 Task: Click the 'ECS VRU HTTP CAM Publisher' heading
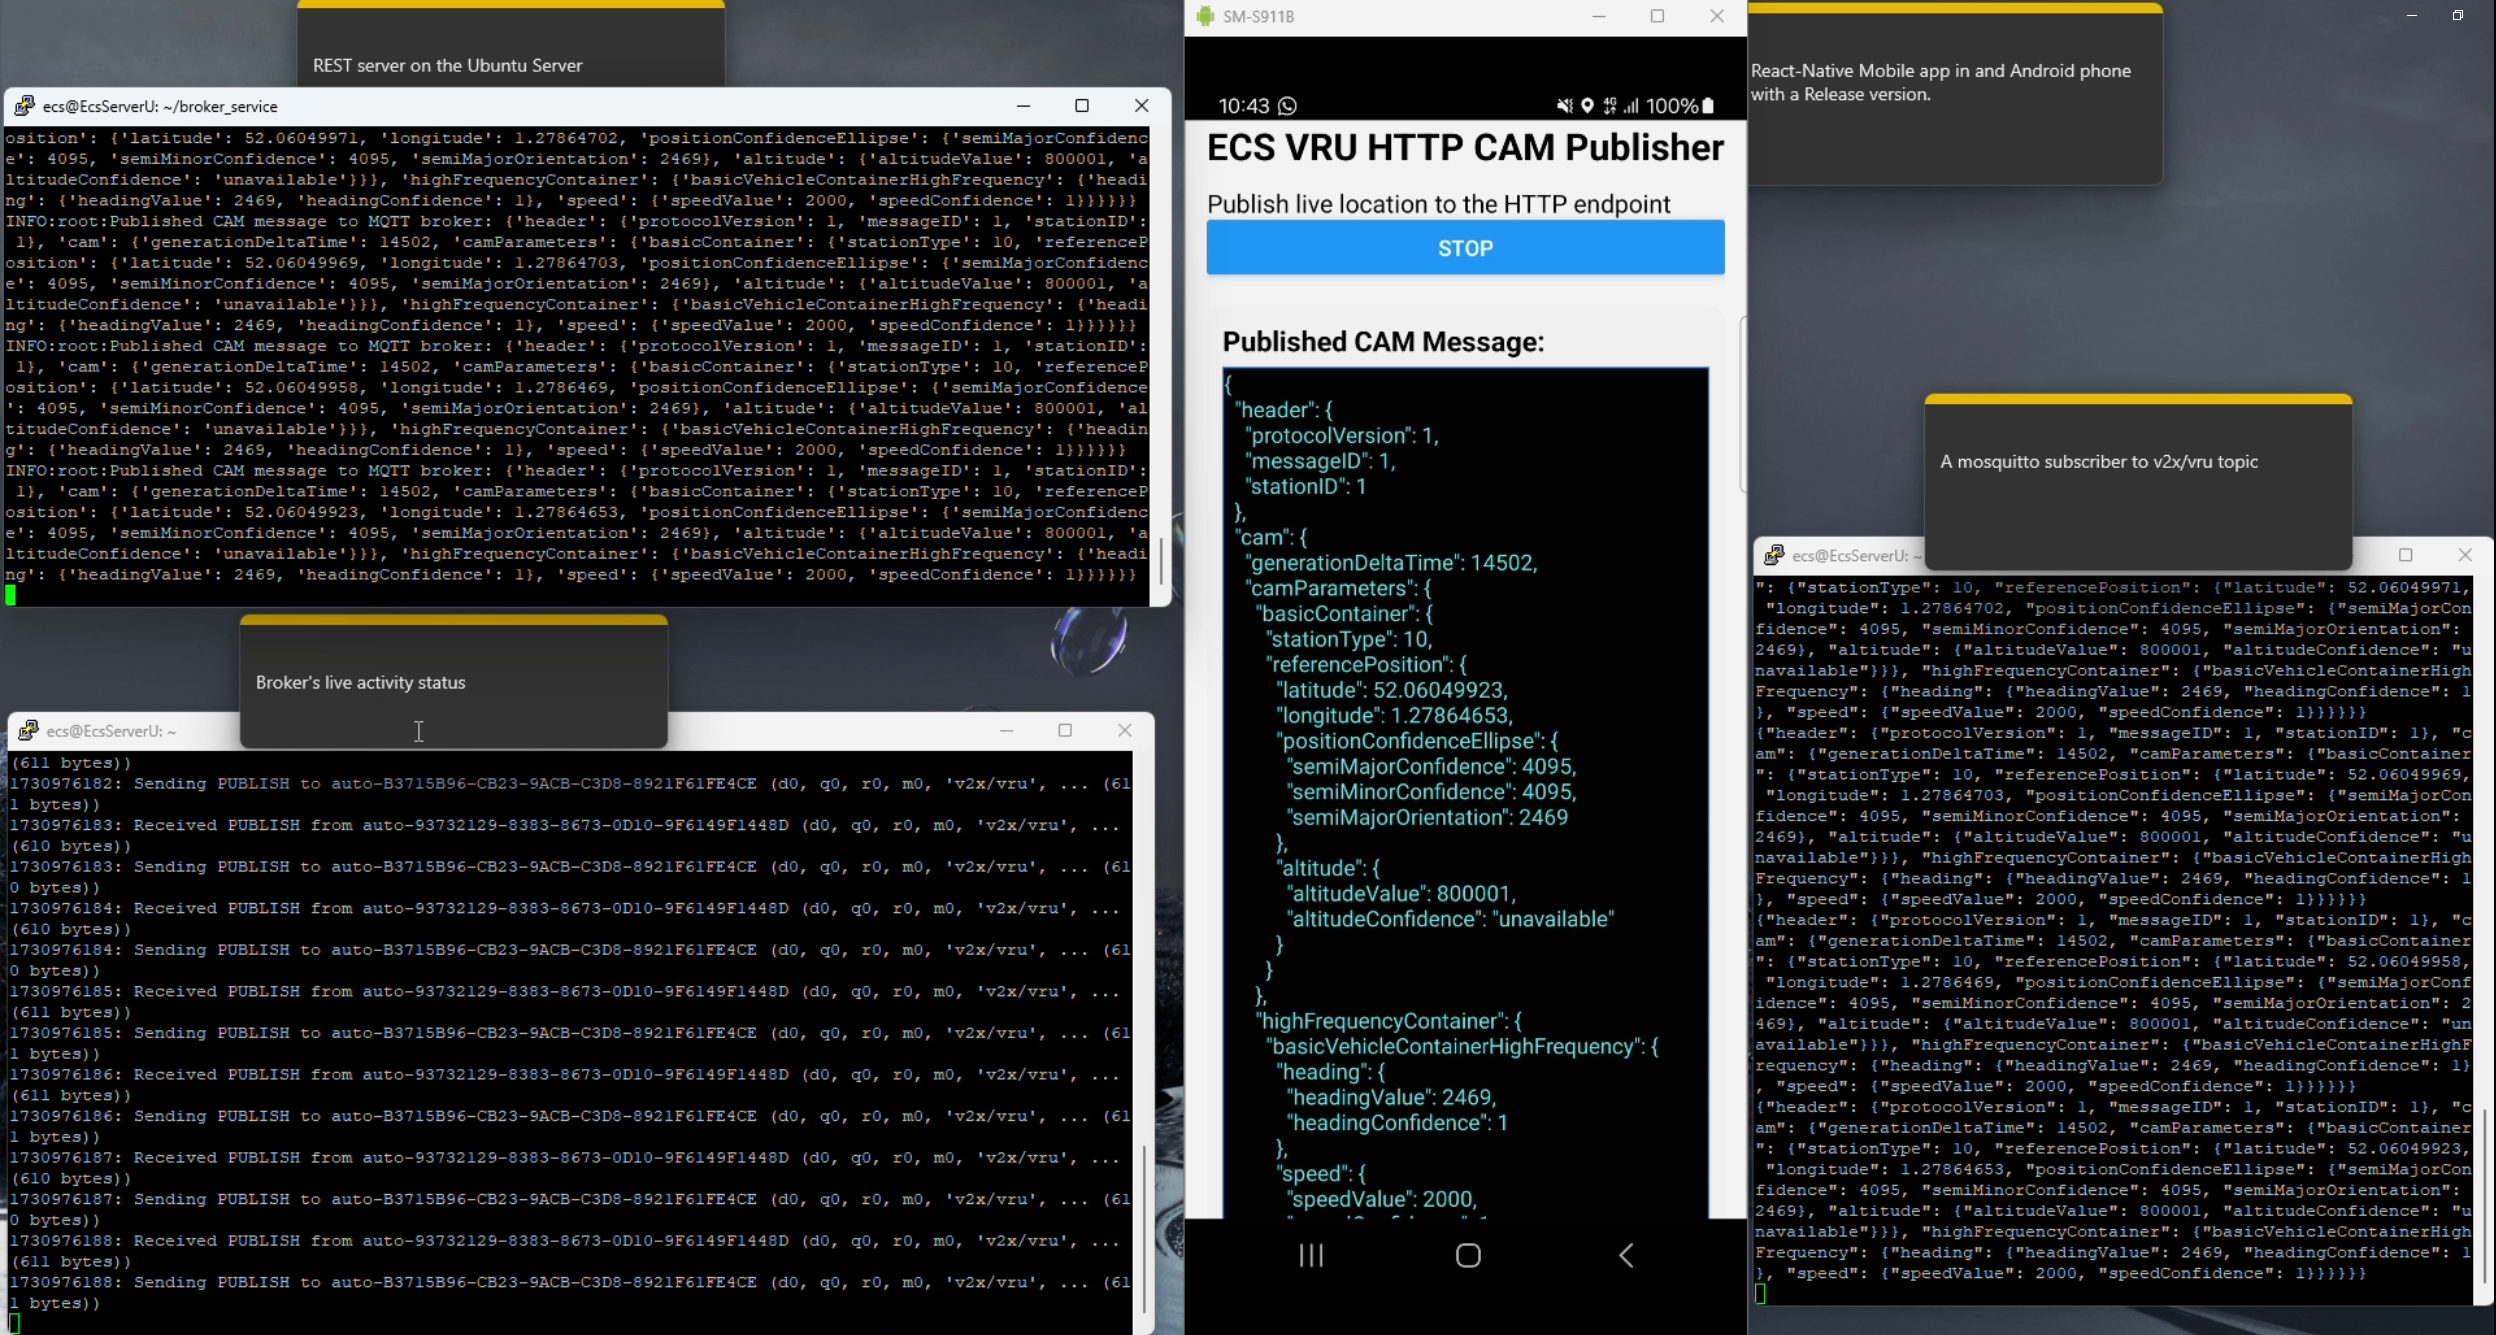pos(1465,148)
